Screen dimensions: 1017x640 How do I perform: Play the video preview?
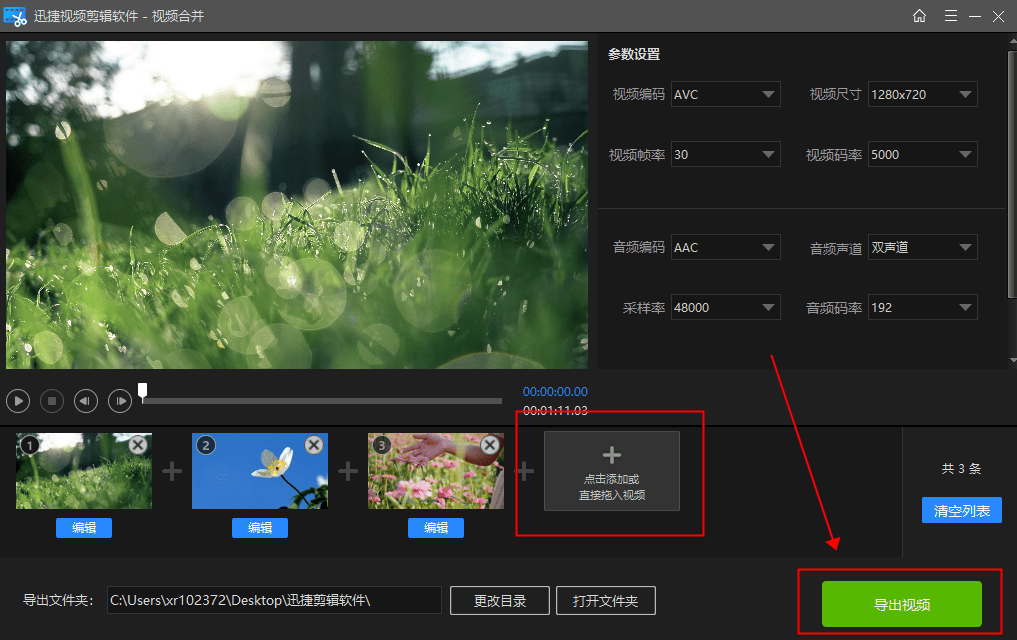(x=18, y=401)
